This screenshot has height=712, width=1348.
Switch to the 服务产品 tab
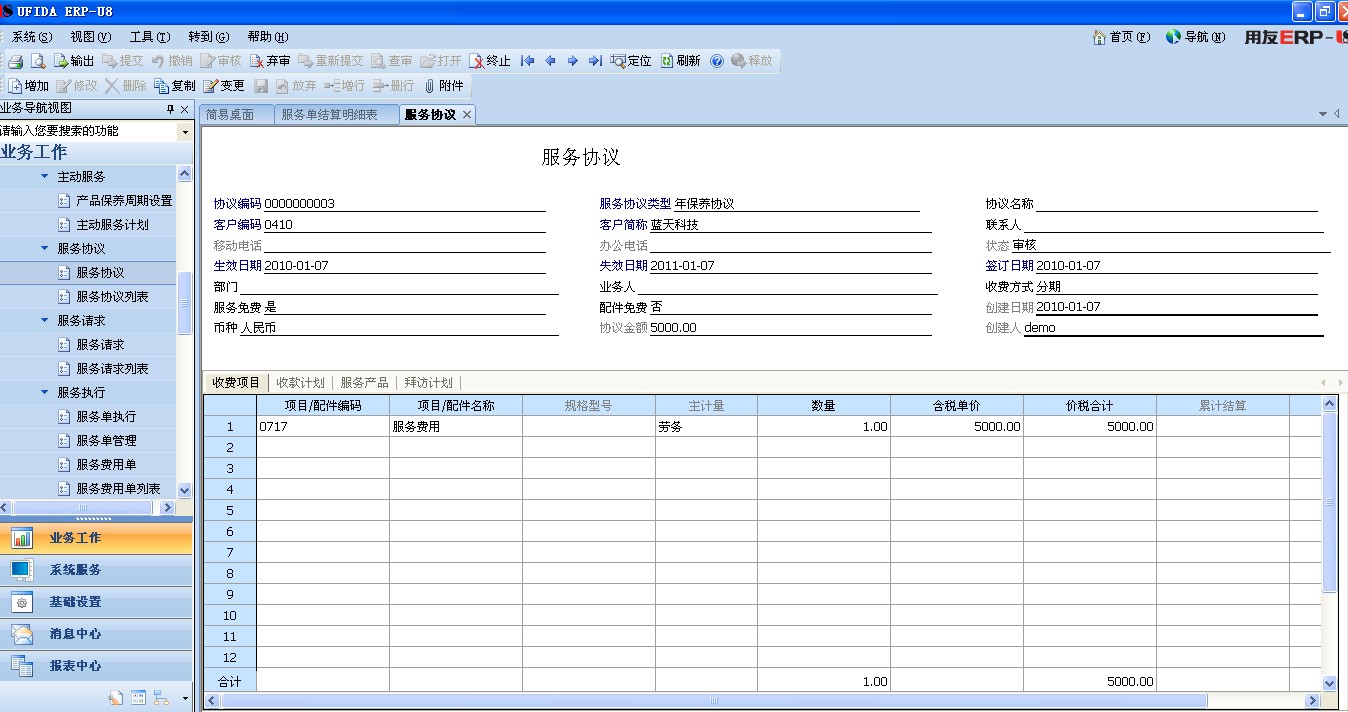coord(364,383)
